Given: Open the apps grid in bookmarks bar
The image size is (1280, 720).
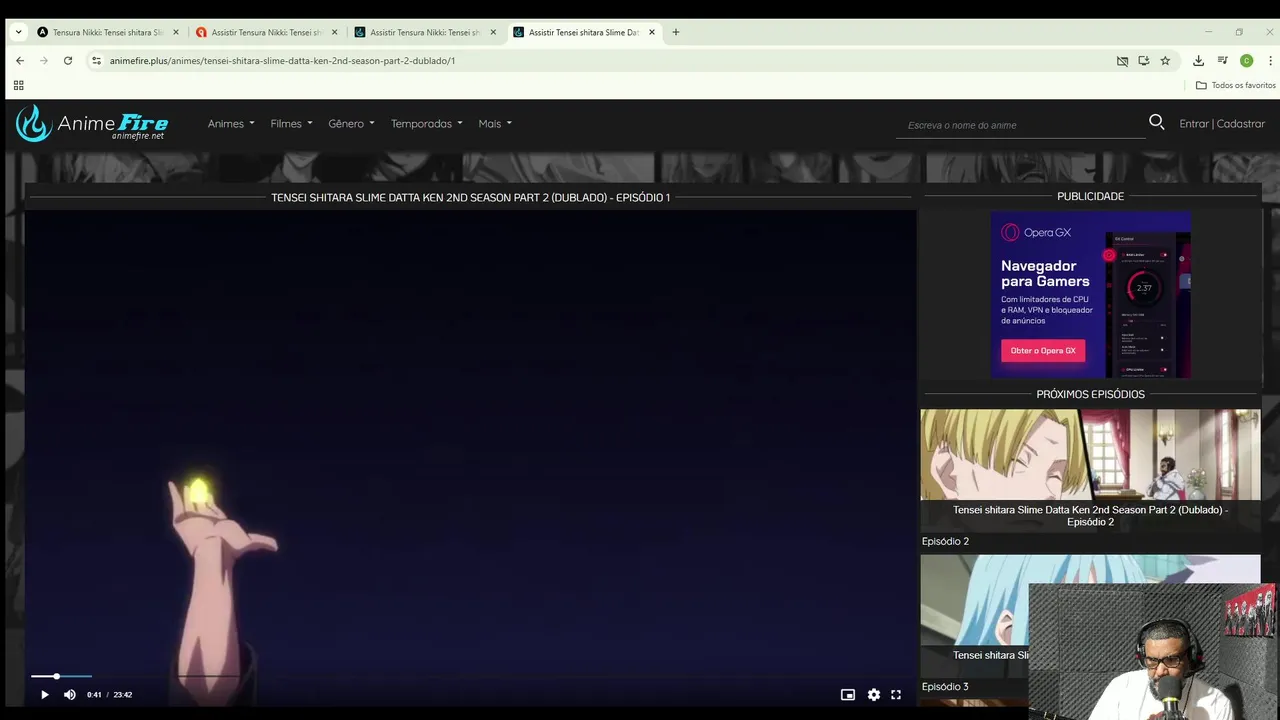Looking at the screenshot, I should tap(18, 85).
